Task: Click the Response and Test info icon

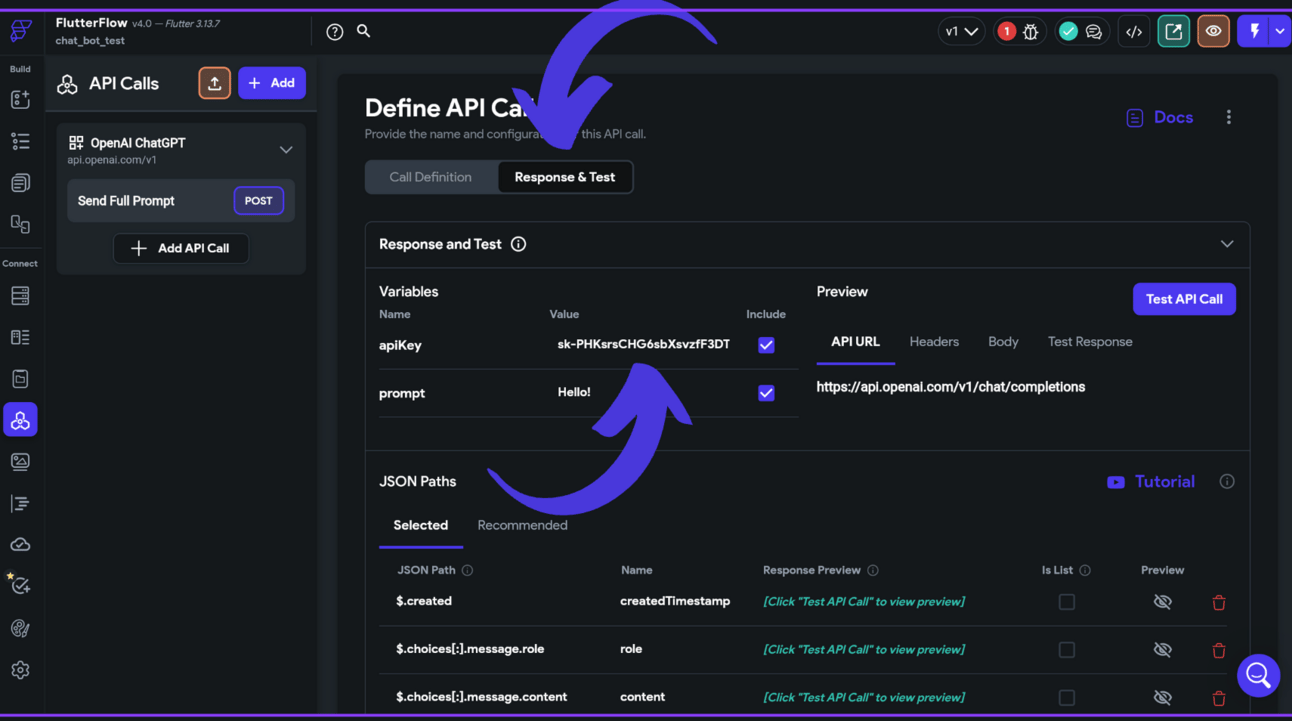Action: 518,244
